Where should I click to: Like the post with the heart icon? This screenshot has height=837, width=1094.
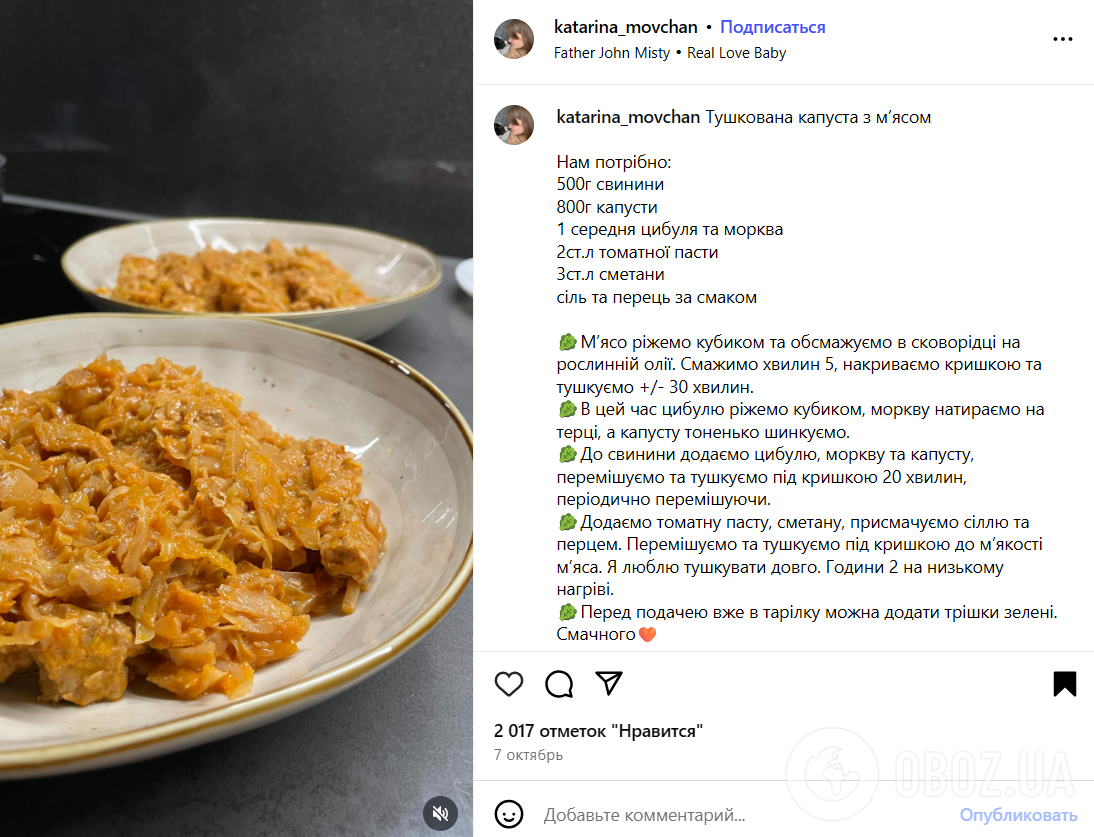tap(509, 684)
